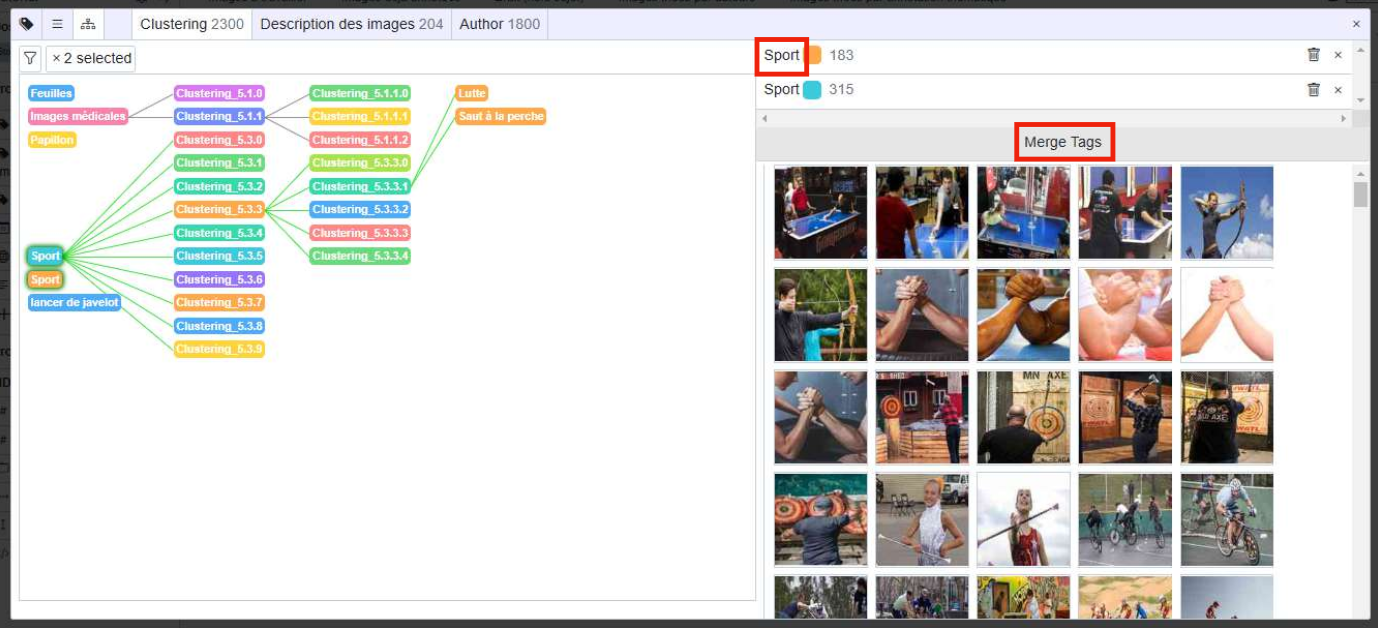Open the MN AXE target thumbnail
Viewport: 1378px width, 628px height.
(1023, 417)
